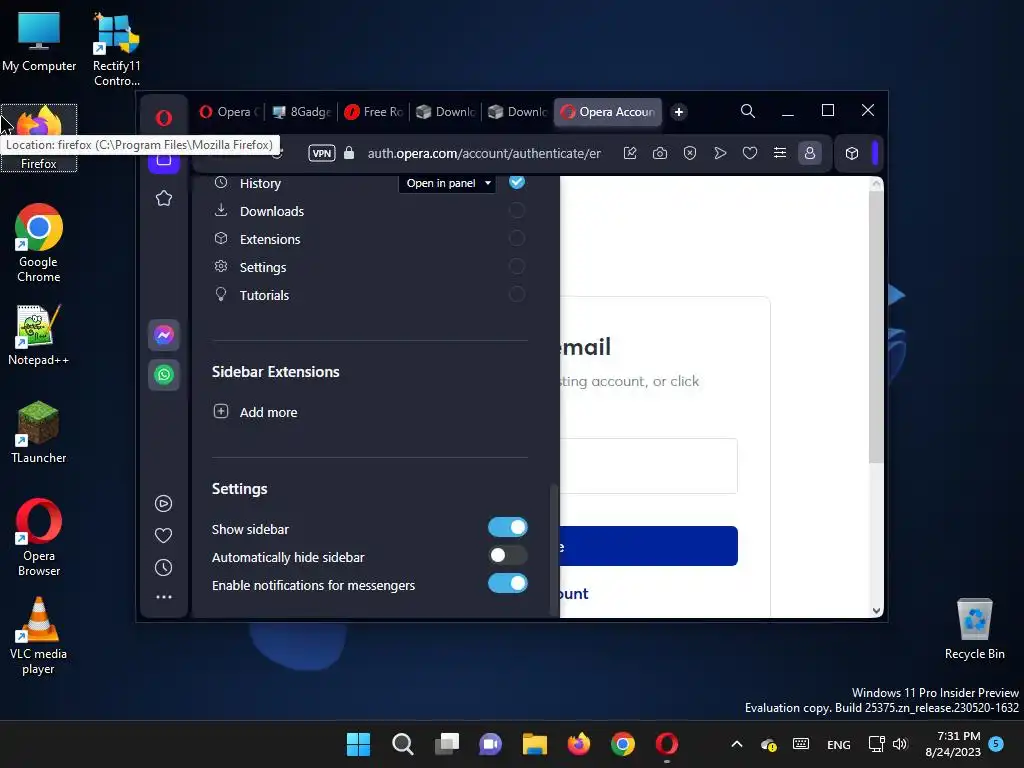Click the tab search magnifier icon
Image resolution: width=1024 pixels, height=768 pixels.
click(748, 111)
